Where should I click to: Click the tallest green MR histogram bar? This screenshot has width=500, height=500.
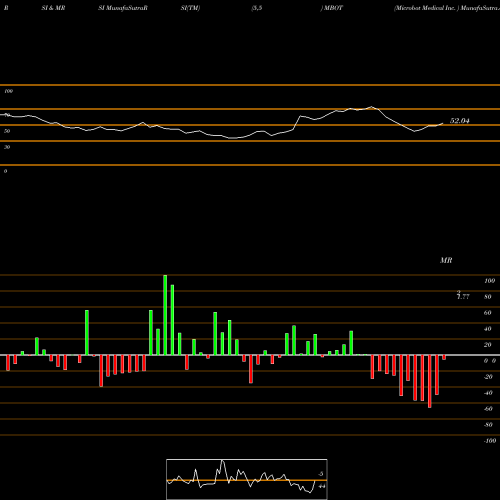click(165, 315)
